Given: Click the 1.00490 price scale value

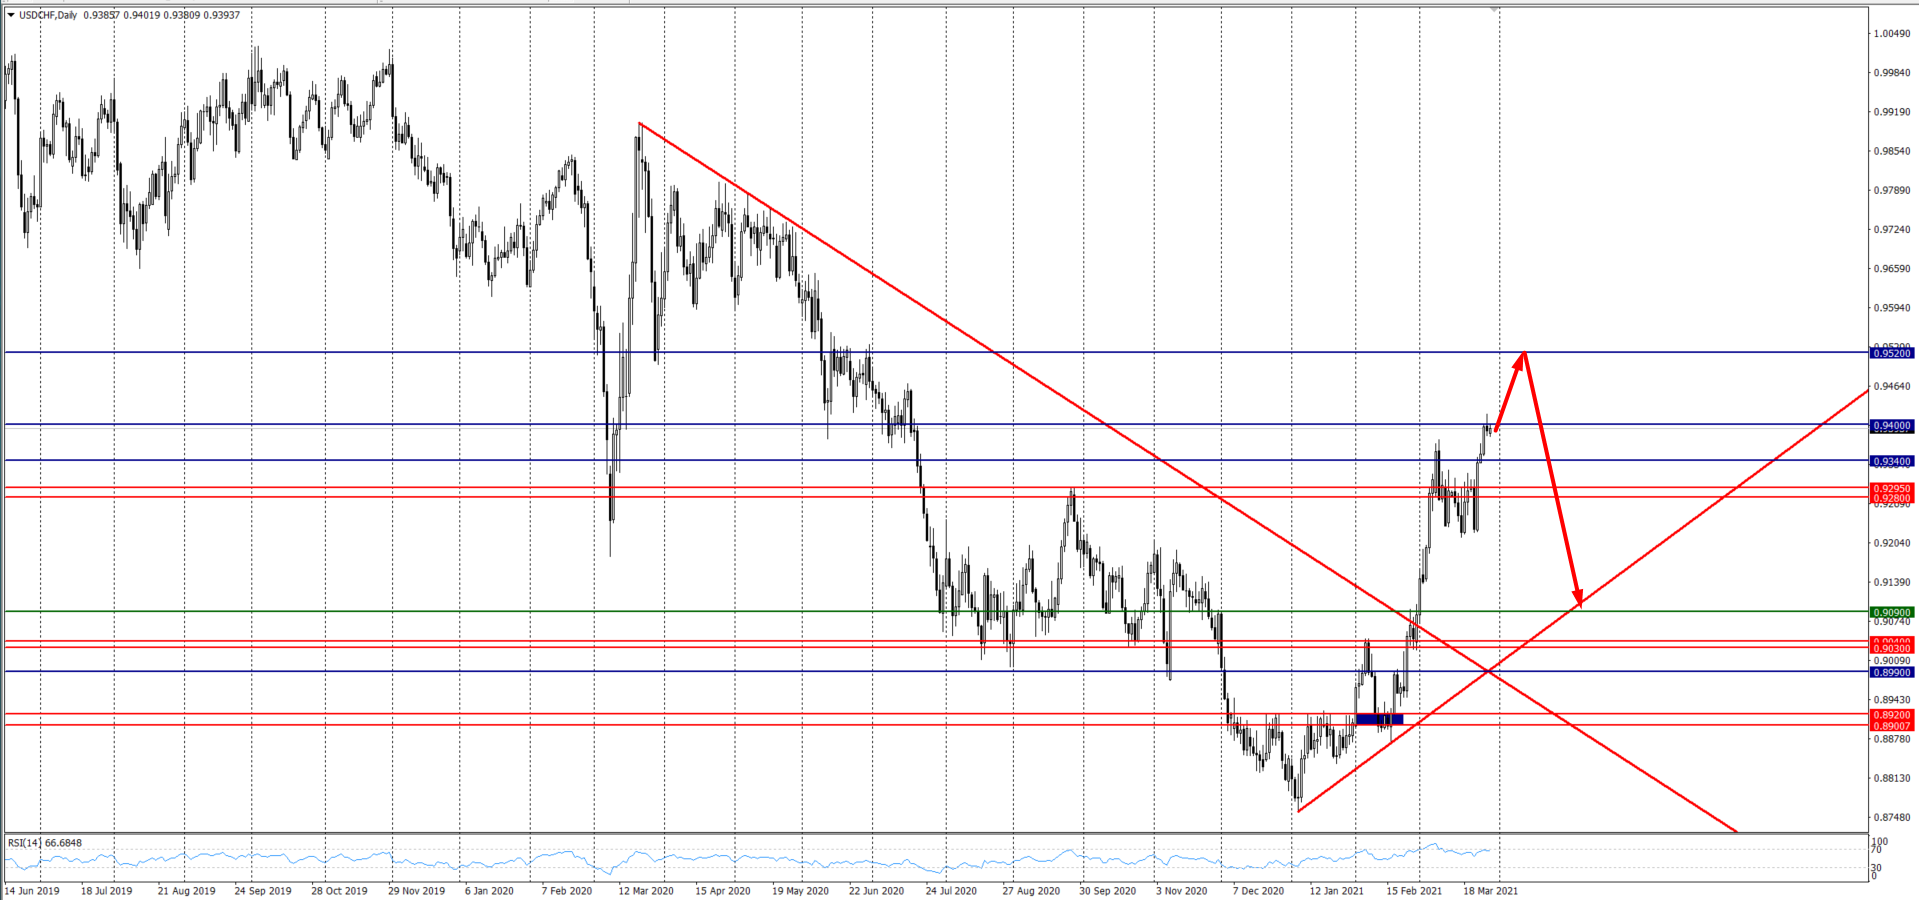Looking at the screenshot, I should pos(1891,34).
